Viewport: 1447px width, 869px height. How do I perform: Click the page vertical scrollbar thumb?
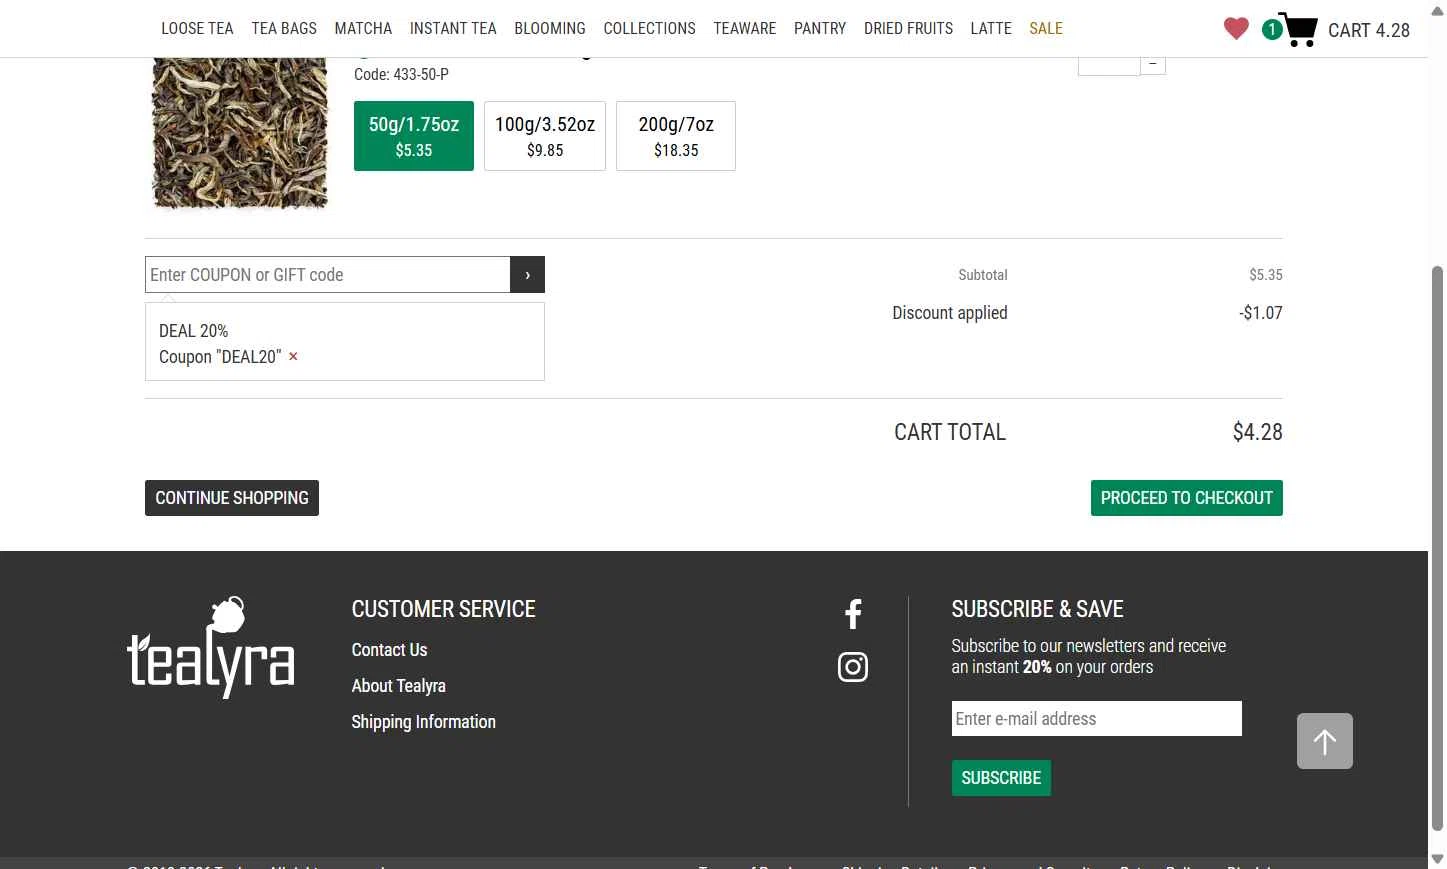1437,548
